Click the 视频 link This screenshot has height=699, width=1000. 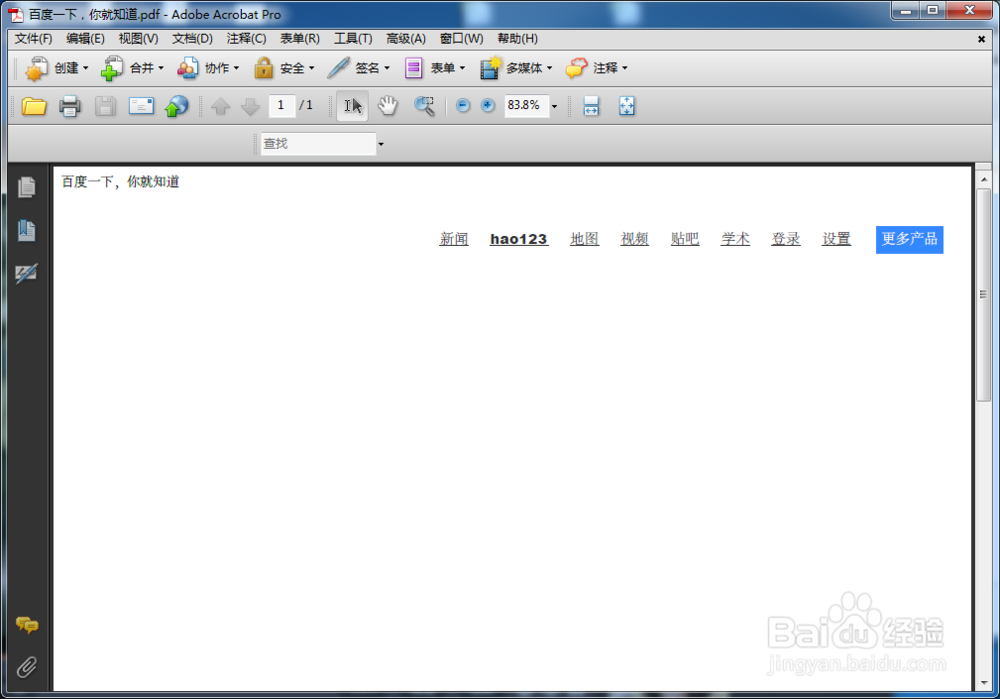coord(635,239)
